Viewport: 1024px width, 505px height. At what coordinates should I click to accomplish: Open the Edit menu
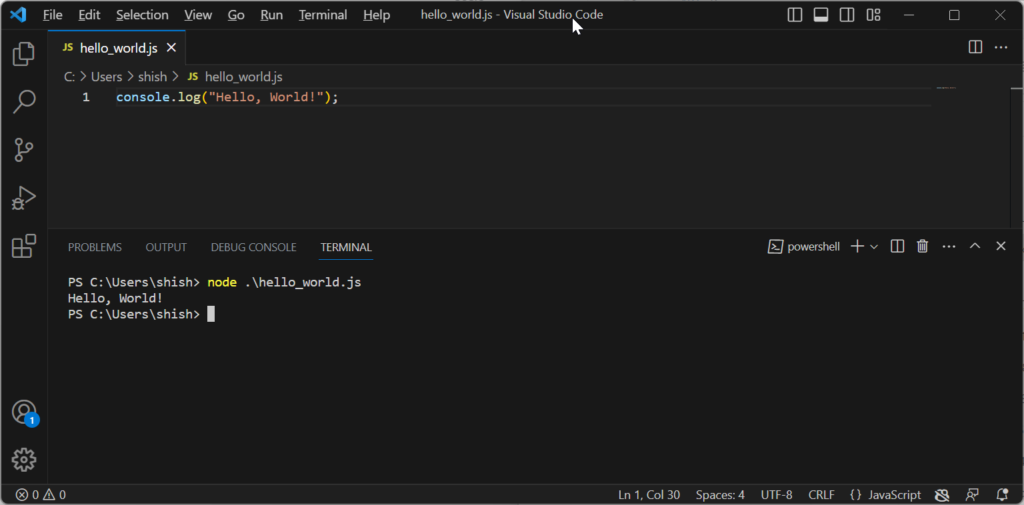[89, 14]
